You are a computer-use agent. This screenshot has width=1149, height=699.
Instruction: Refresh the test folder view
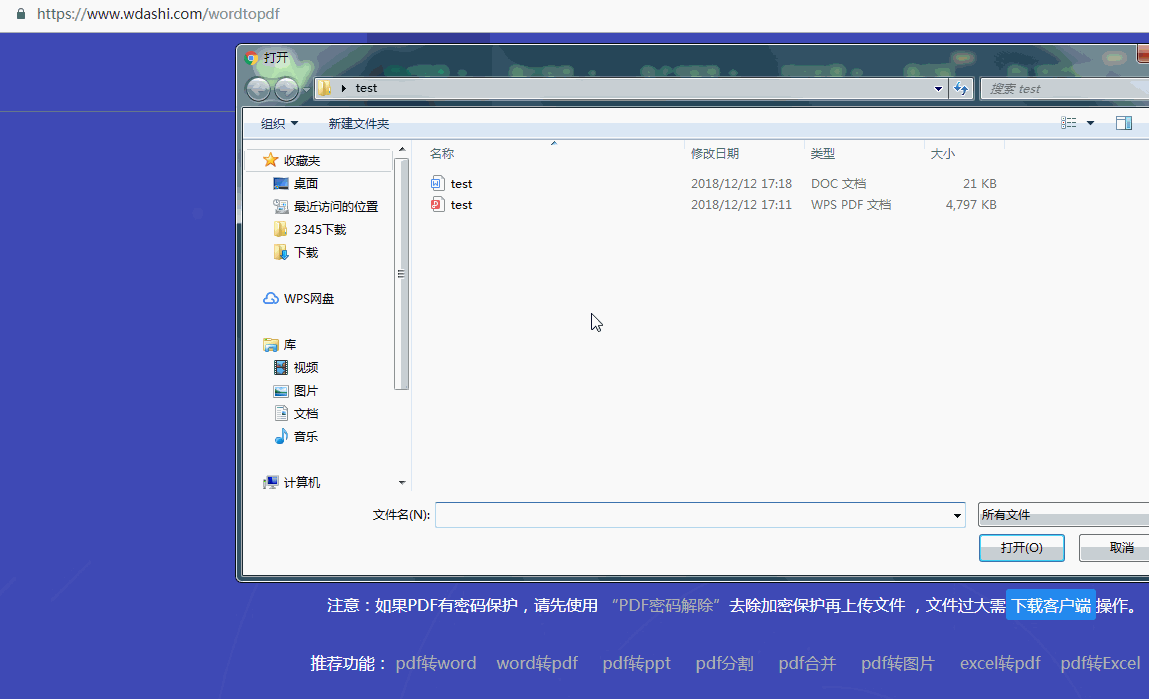(x=961, y=89)
